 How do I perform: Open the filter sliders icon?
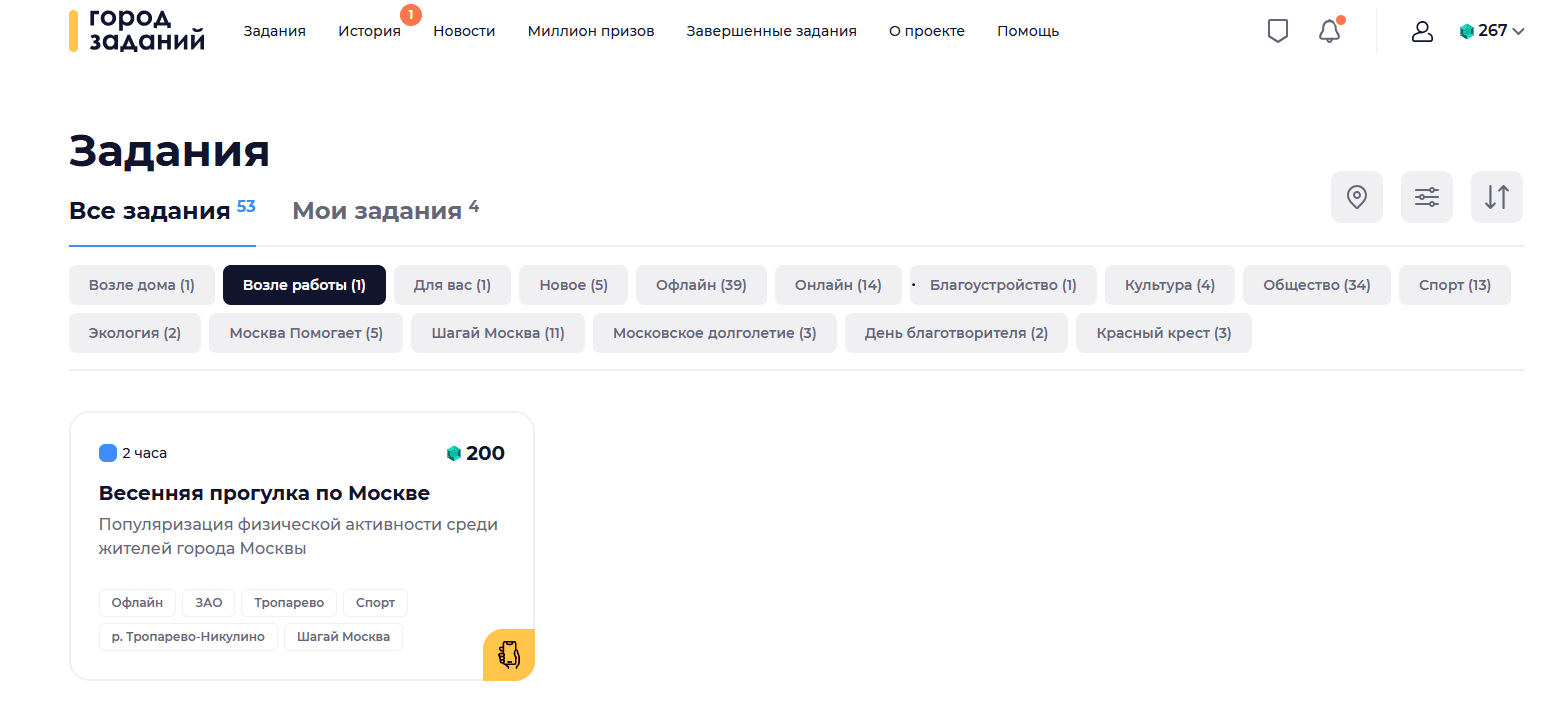[1427, 197]
